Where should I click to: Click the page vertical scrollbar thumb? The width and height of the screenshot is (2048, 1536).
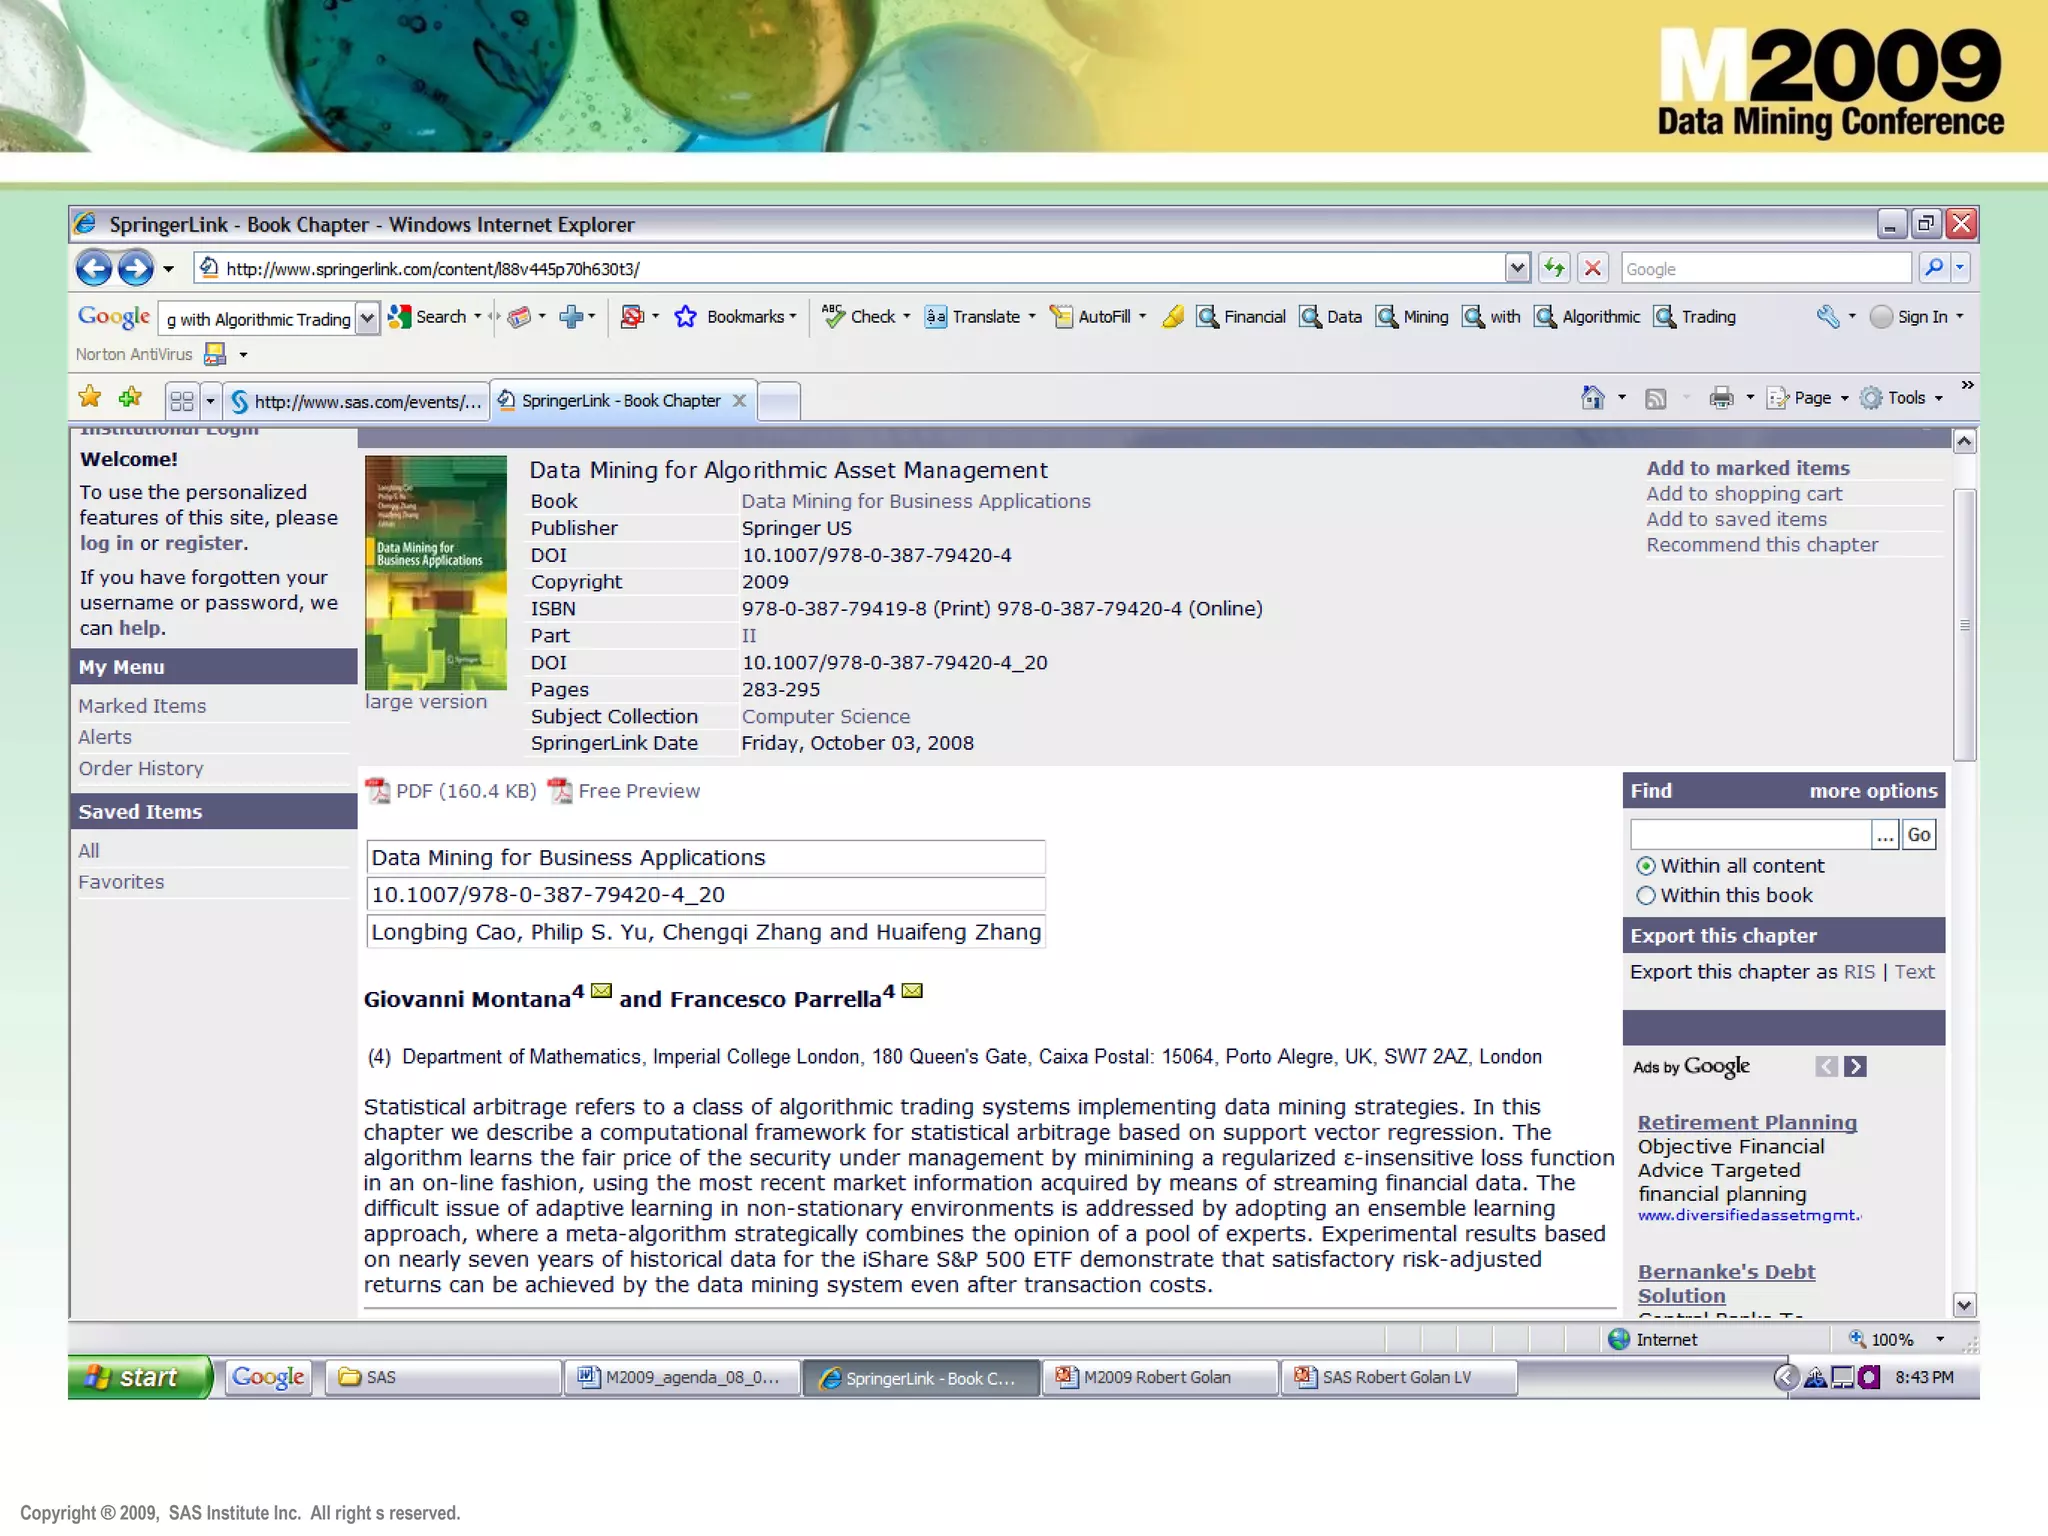coord(1964,625)
